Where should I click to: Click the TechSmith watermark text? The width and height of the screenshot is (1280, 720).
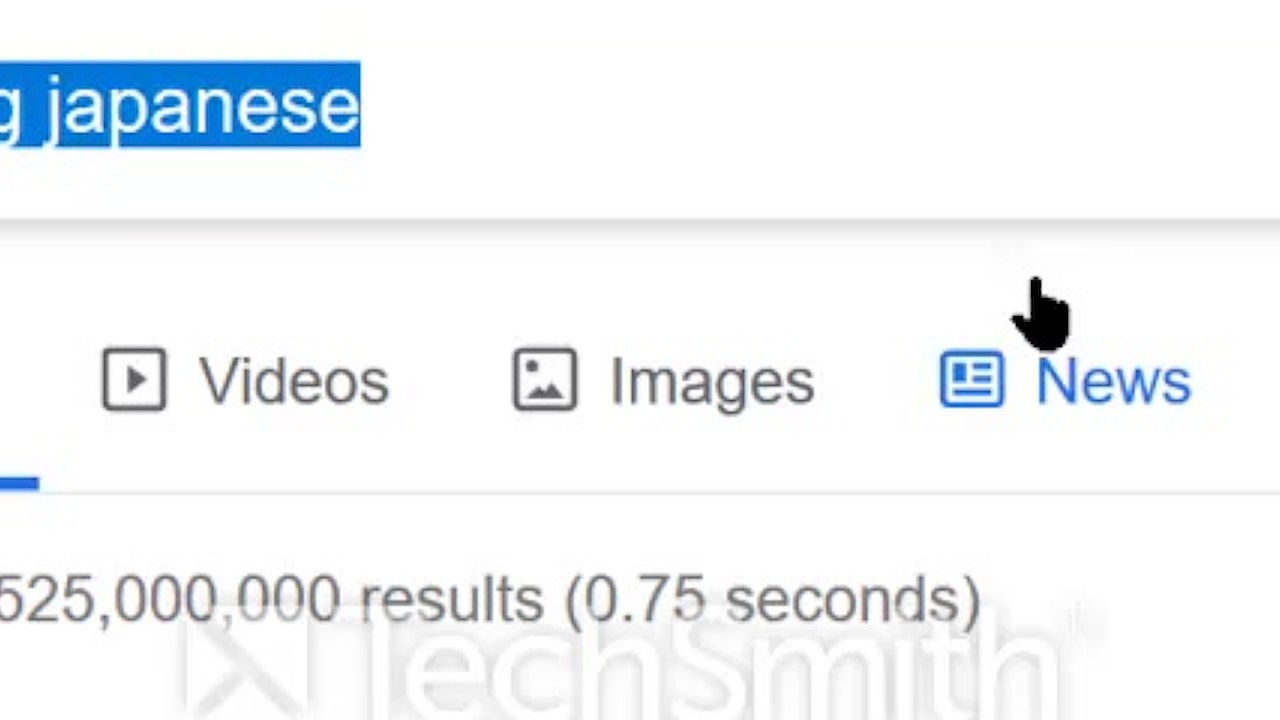pyautogui.click(x=700, y=665)
